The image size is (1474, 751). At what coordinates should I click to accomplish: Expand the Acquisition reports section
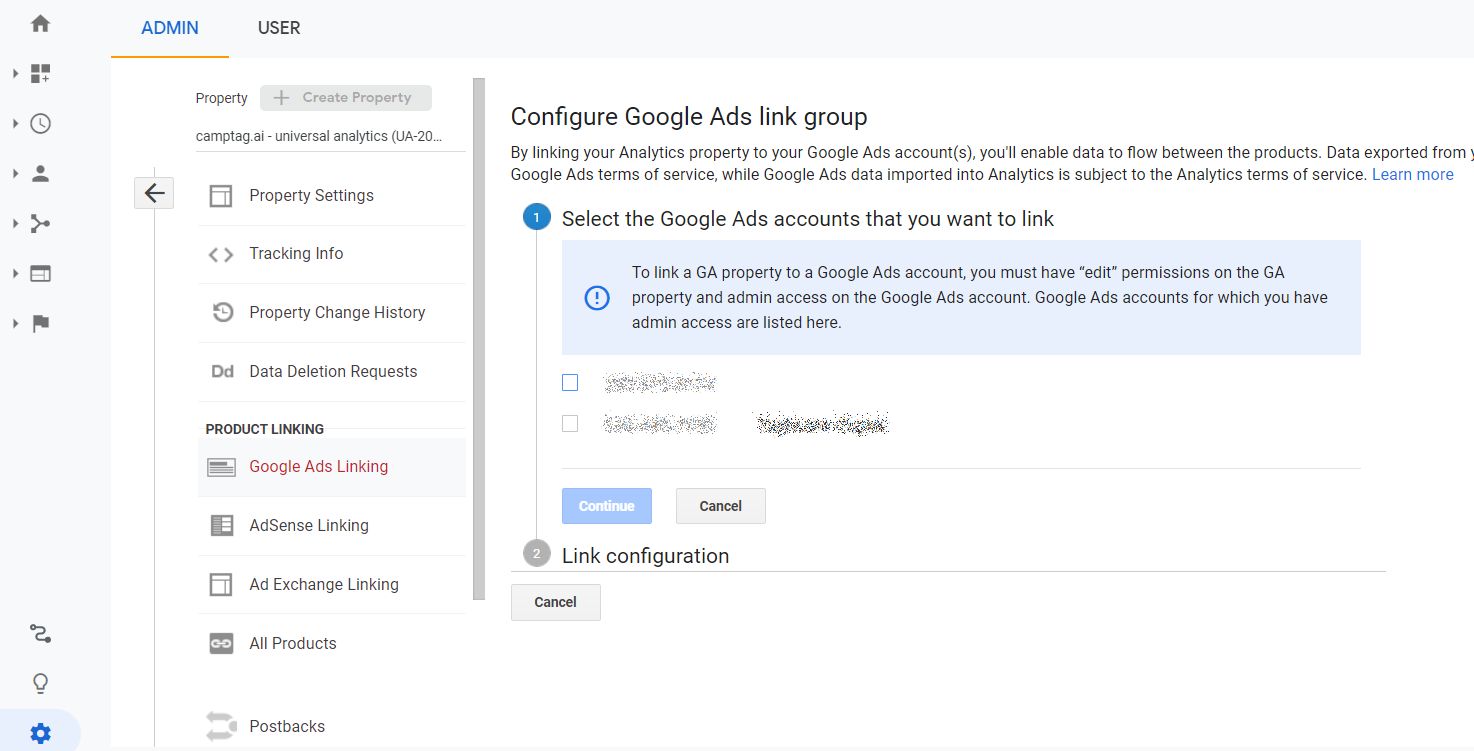click(x=14, y=223)
